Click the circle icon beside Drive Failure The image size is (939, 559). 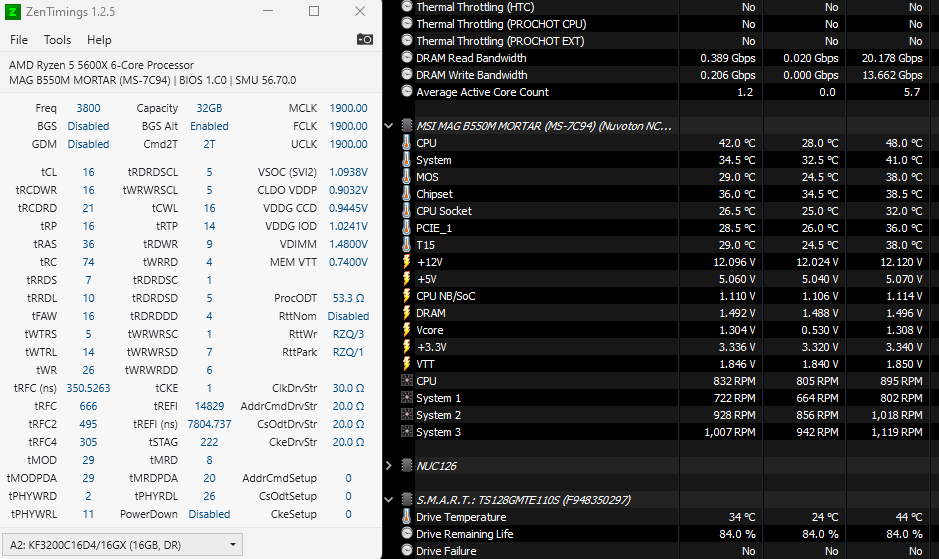407,550
